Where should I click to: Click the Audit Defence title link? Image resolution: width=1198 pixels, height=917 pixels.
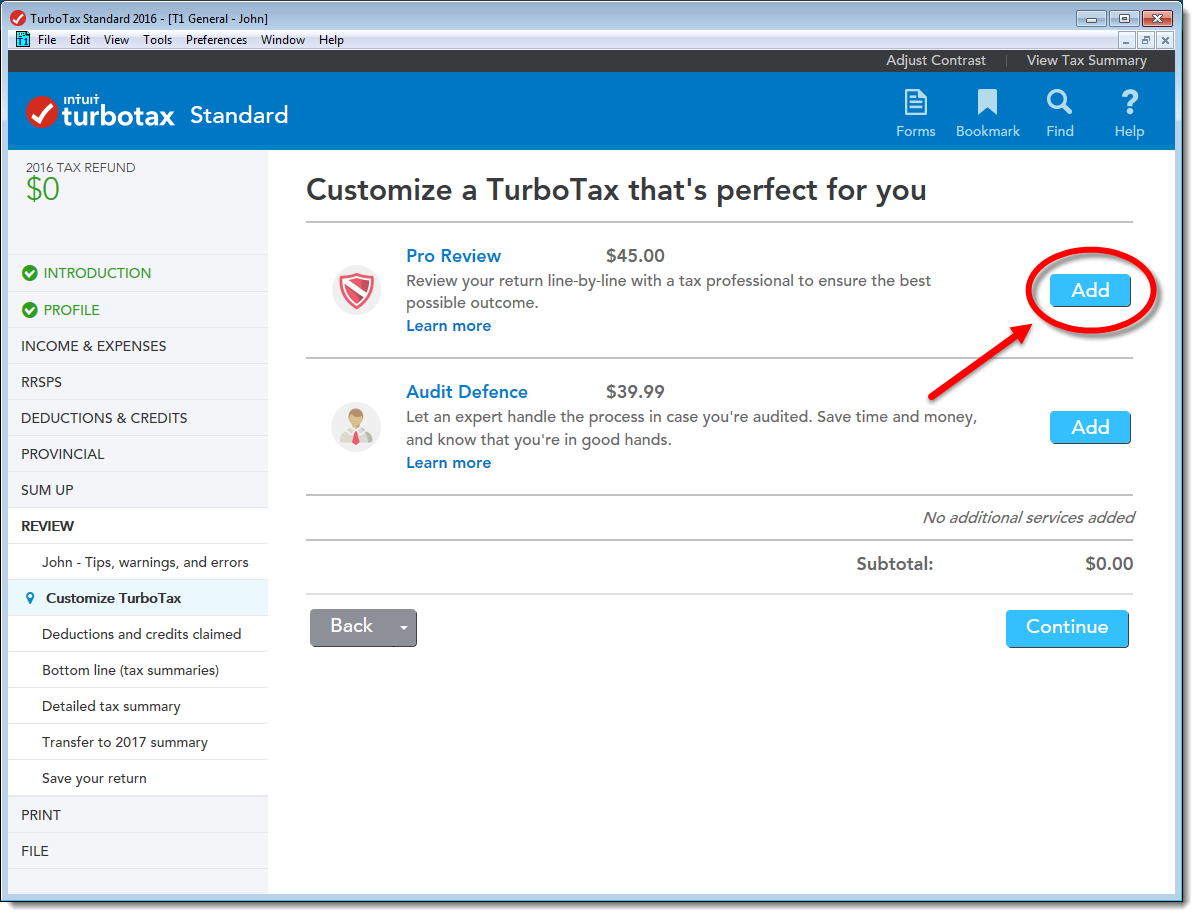pos(467,392)
